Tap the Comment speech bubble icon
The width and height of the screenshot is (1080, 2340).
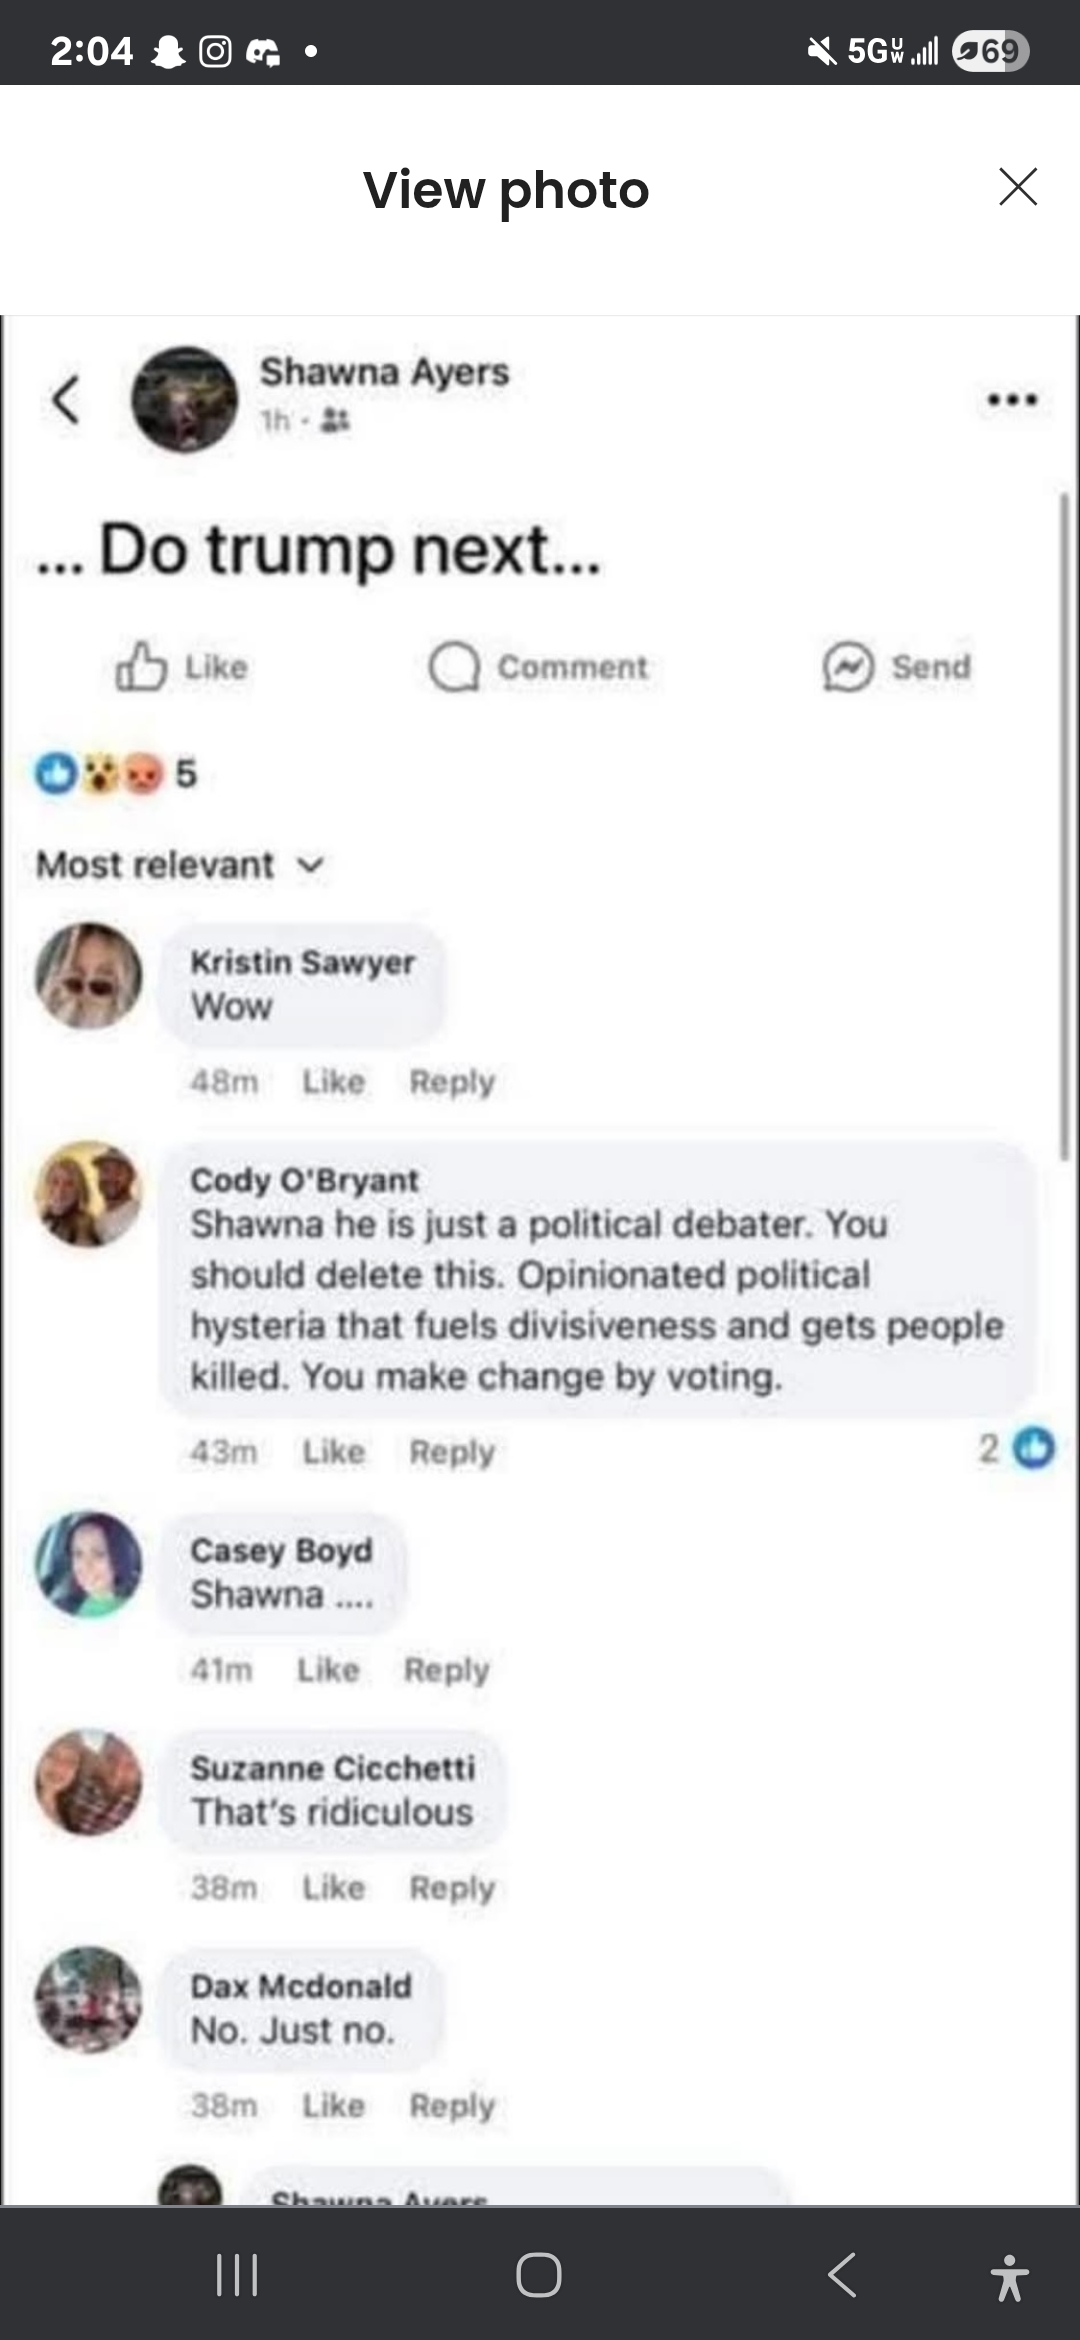click(454, 667)
